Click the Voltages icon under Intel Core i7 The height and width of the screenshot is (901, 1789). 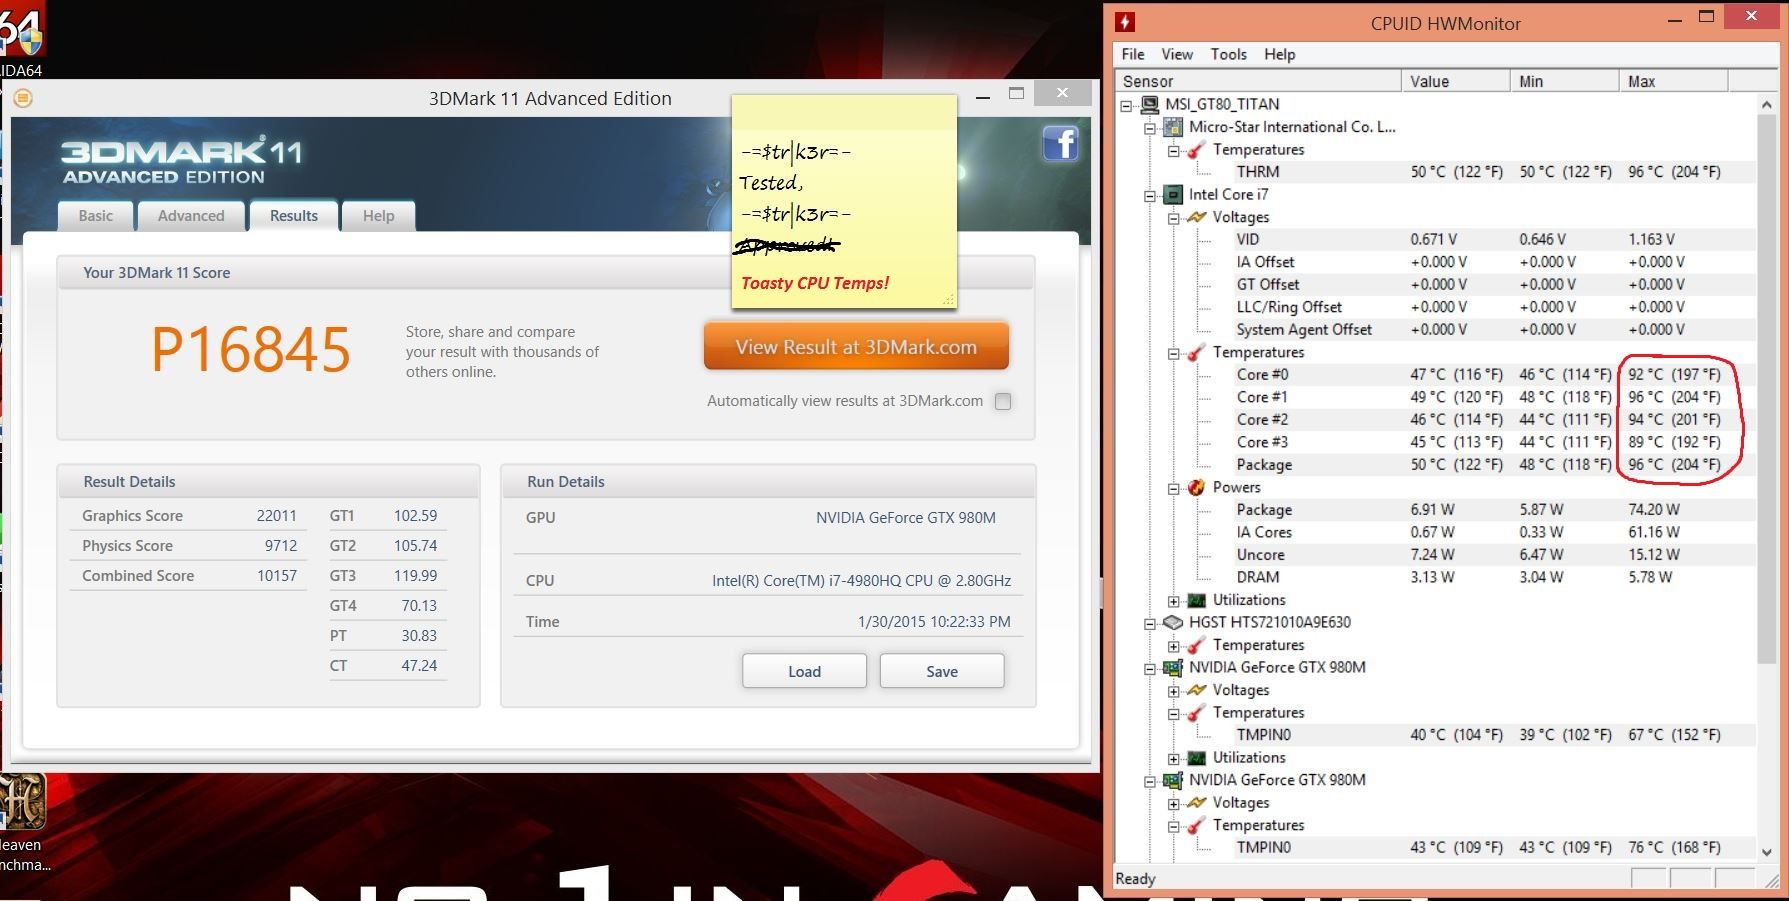1196,217
